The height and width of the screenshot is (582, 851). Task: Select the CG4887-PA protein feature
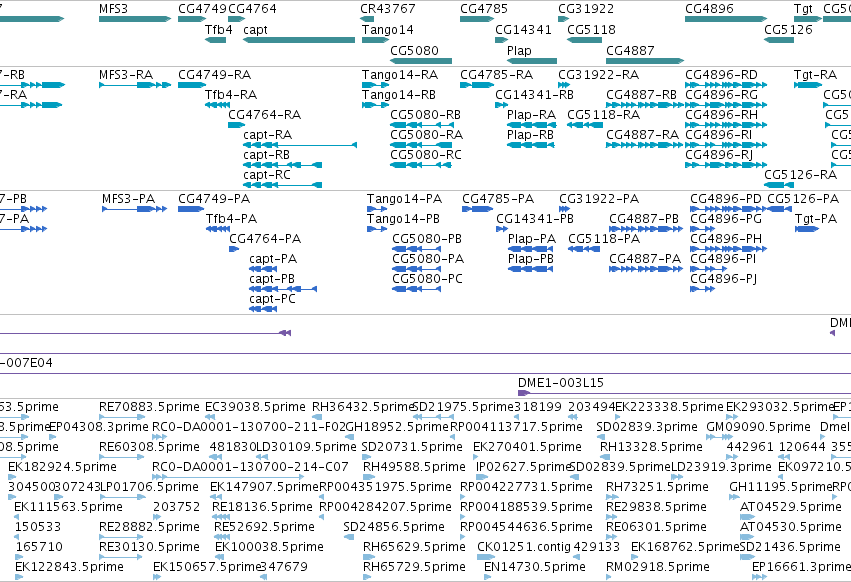(646, 269)
